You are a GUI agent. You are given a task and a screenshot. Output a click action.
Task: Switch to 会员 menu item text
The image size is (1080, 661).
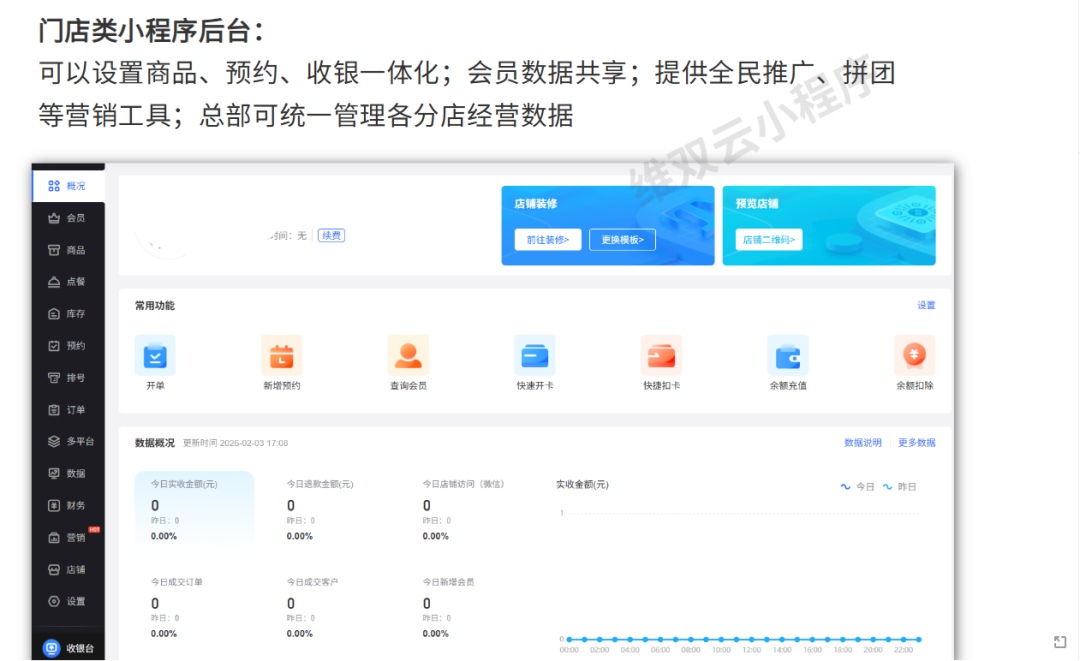click(x=76, y=218)
